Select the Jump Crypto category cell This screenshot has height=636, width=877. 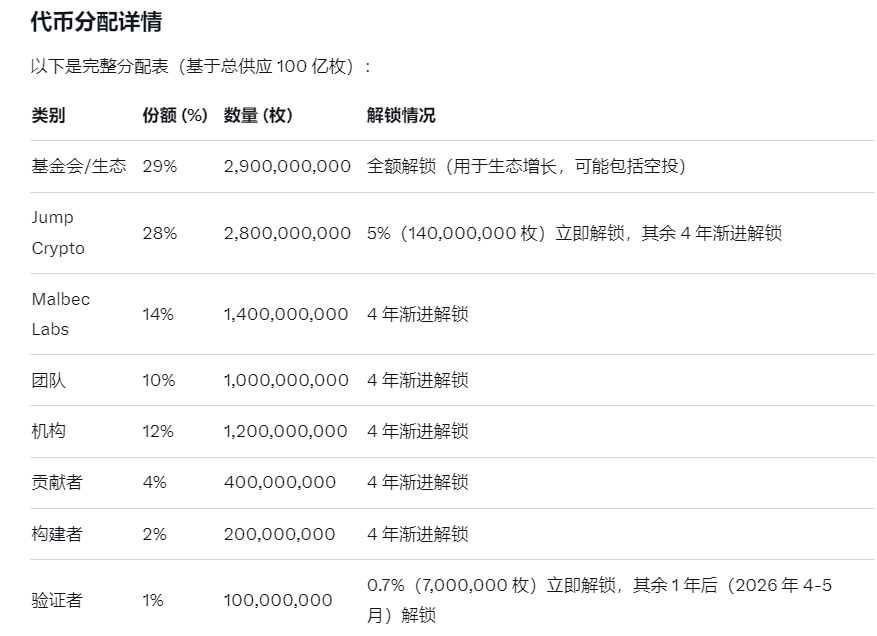click(x=58, y=233)
